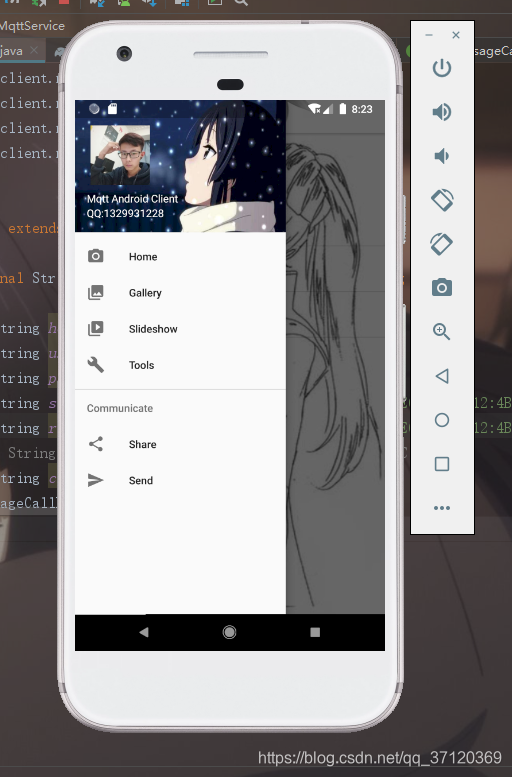Tap the battery icon in status bar
512x777 pixels.
point(342,109)
